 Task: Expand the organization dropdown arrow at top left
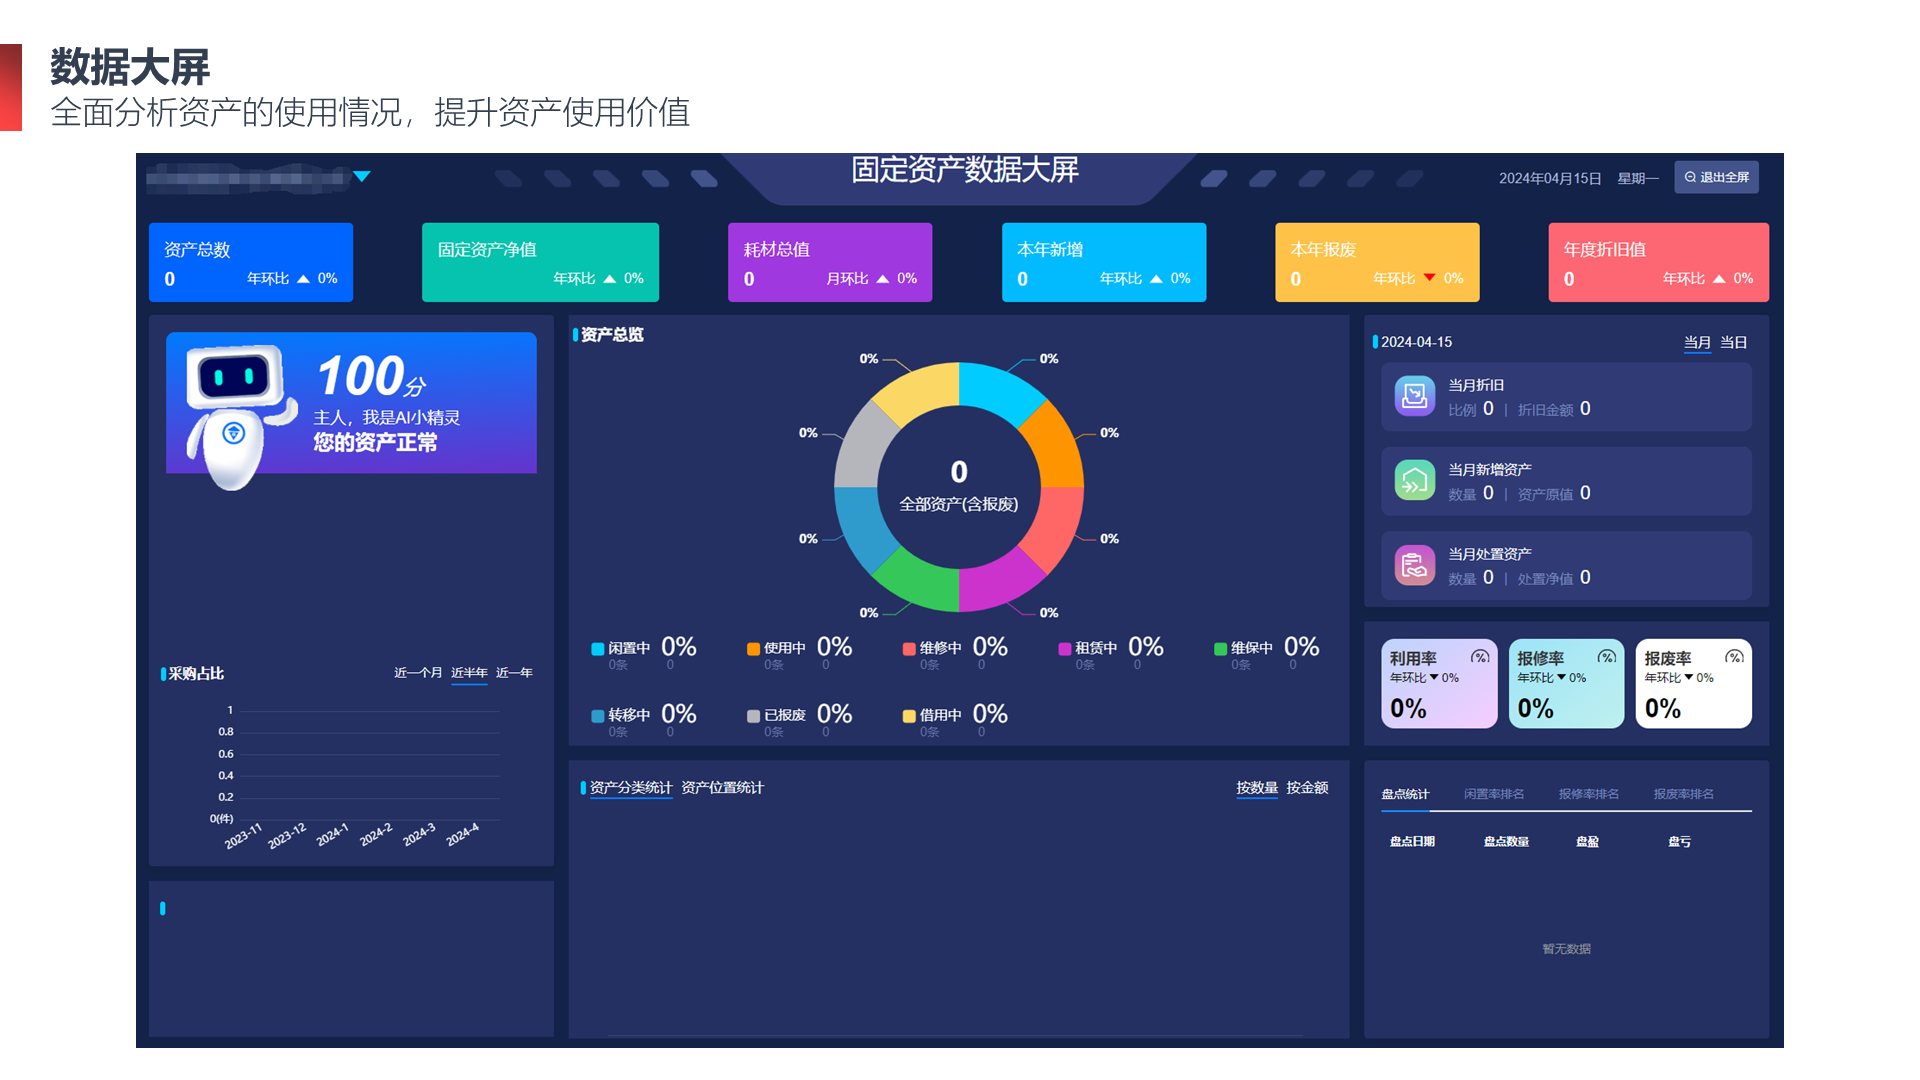[362, 177]
